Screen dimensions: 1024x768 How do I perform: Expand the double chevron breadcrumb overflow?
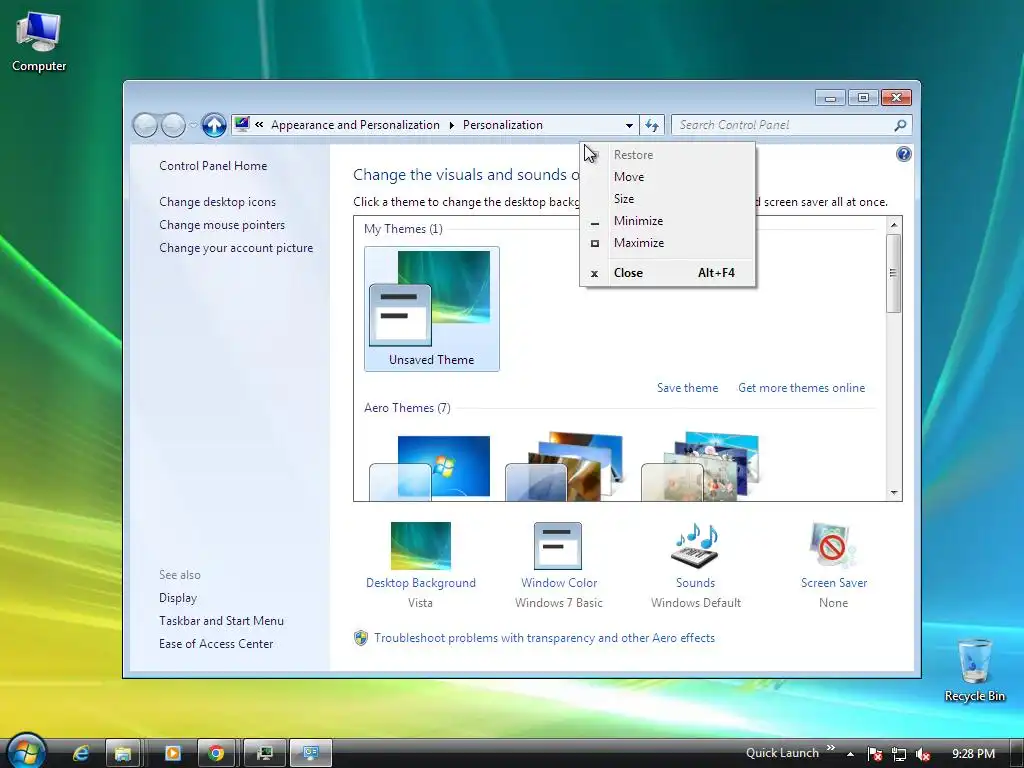click(x=259, y=124)
